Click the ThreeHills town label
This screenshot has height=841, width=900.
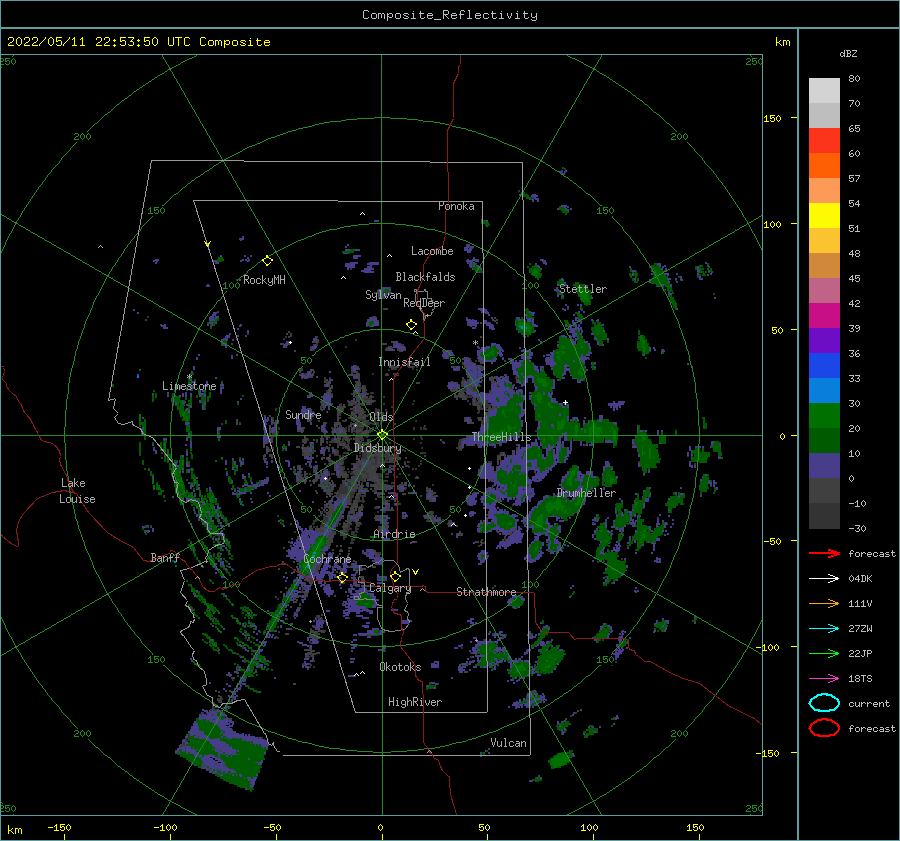coord(501,437)
